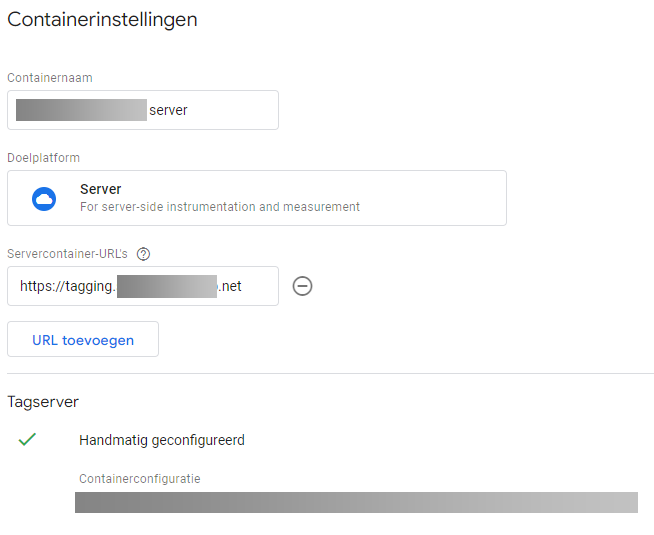Select the Server target platform card
The image size is (654, 535).
256,198
